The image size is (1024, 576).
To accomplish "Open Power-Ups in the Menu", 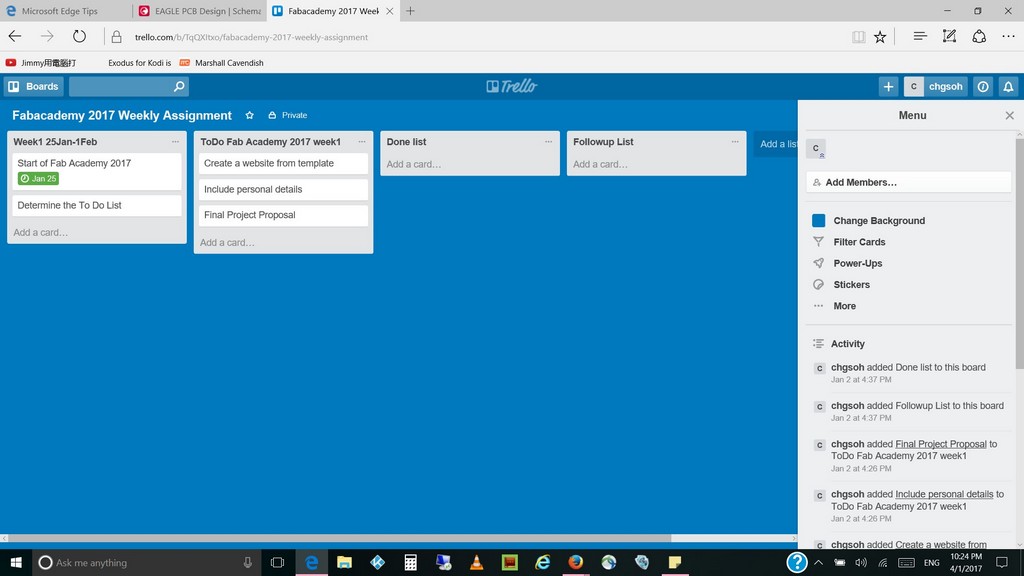I will [x=857, y=263].
